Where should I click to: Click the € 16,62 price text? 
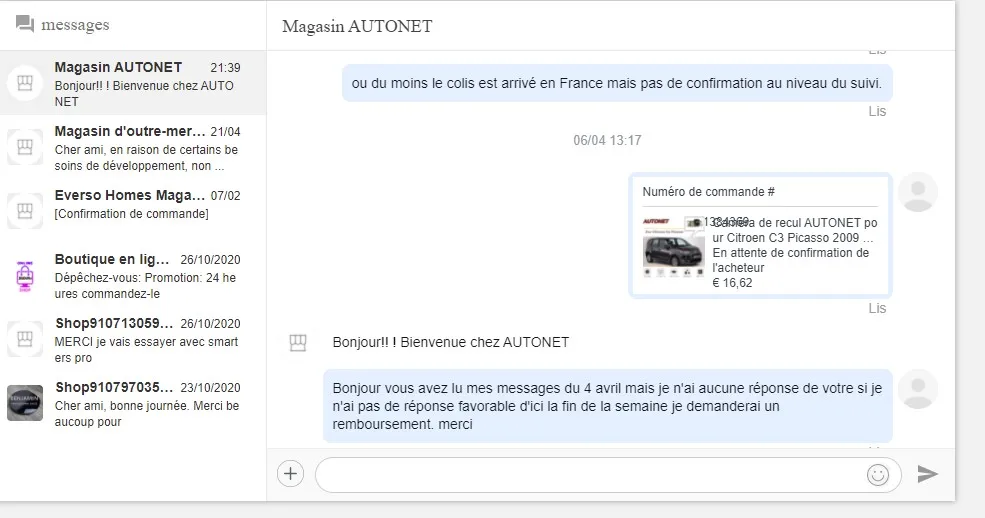[x=732, y=283]
